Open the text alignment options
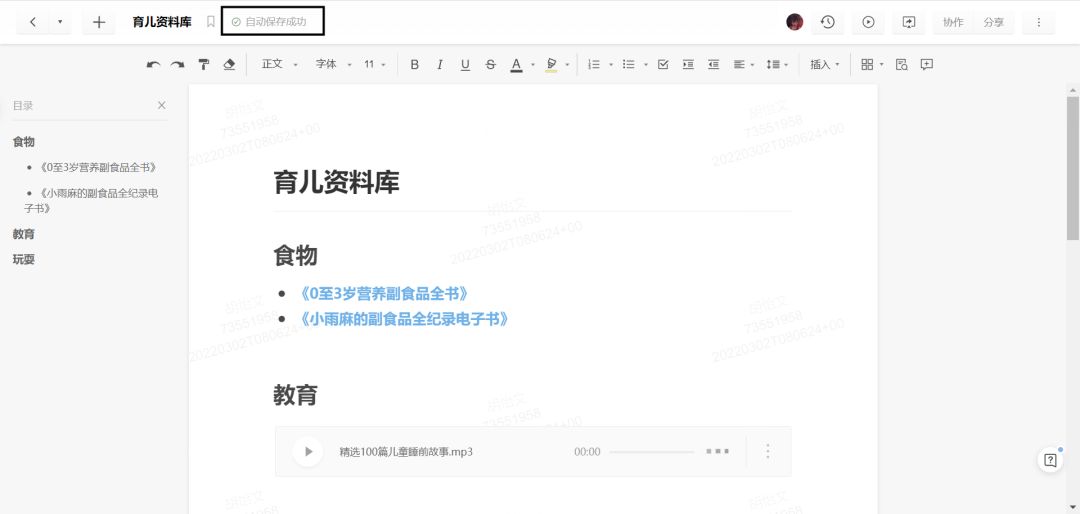This screenshot has height=514, width=1080. coord(743,64)
